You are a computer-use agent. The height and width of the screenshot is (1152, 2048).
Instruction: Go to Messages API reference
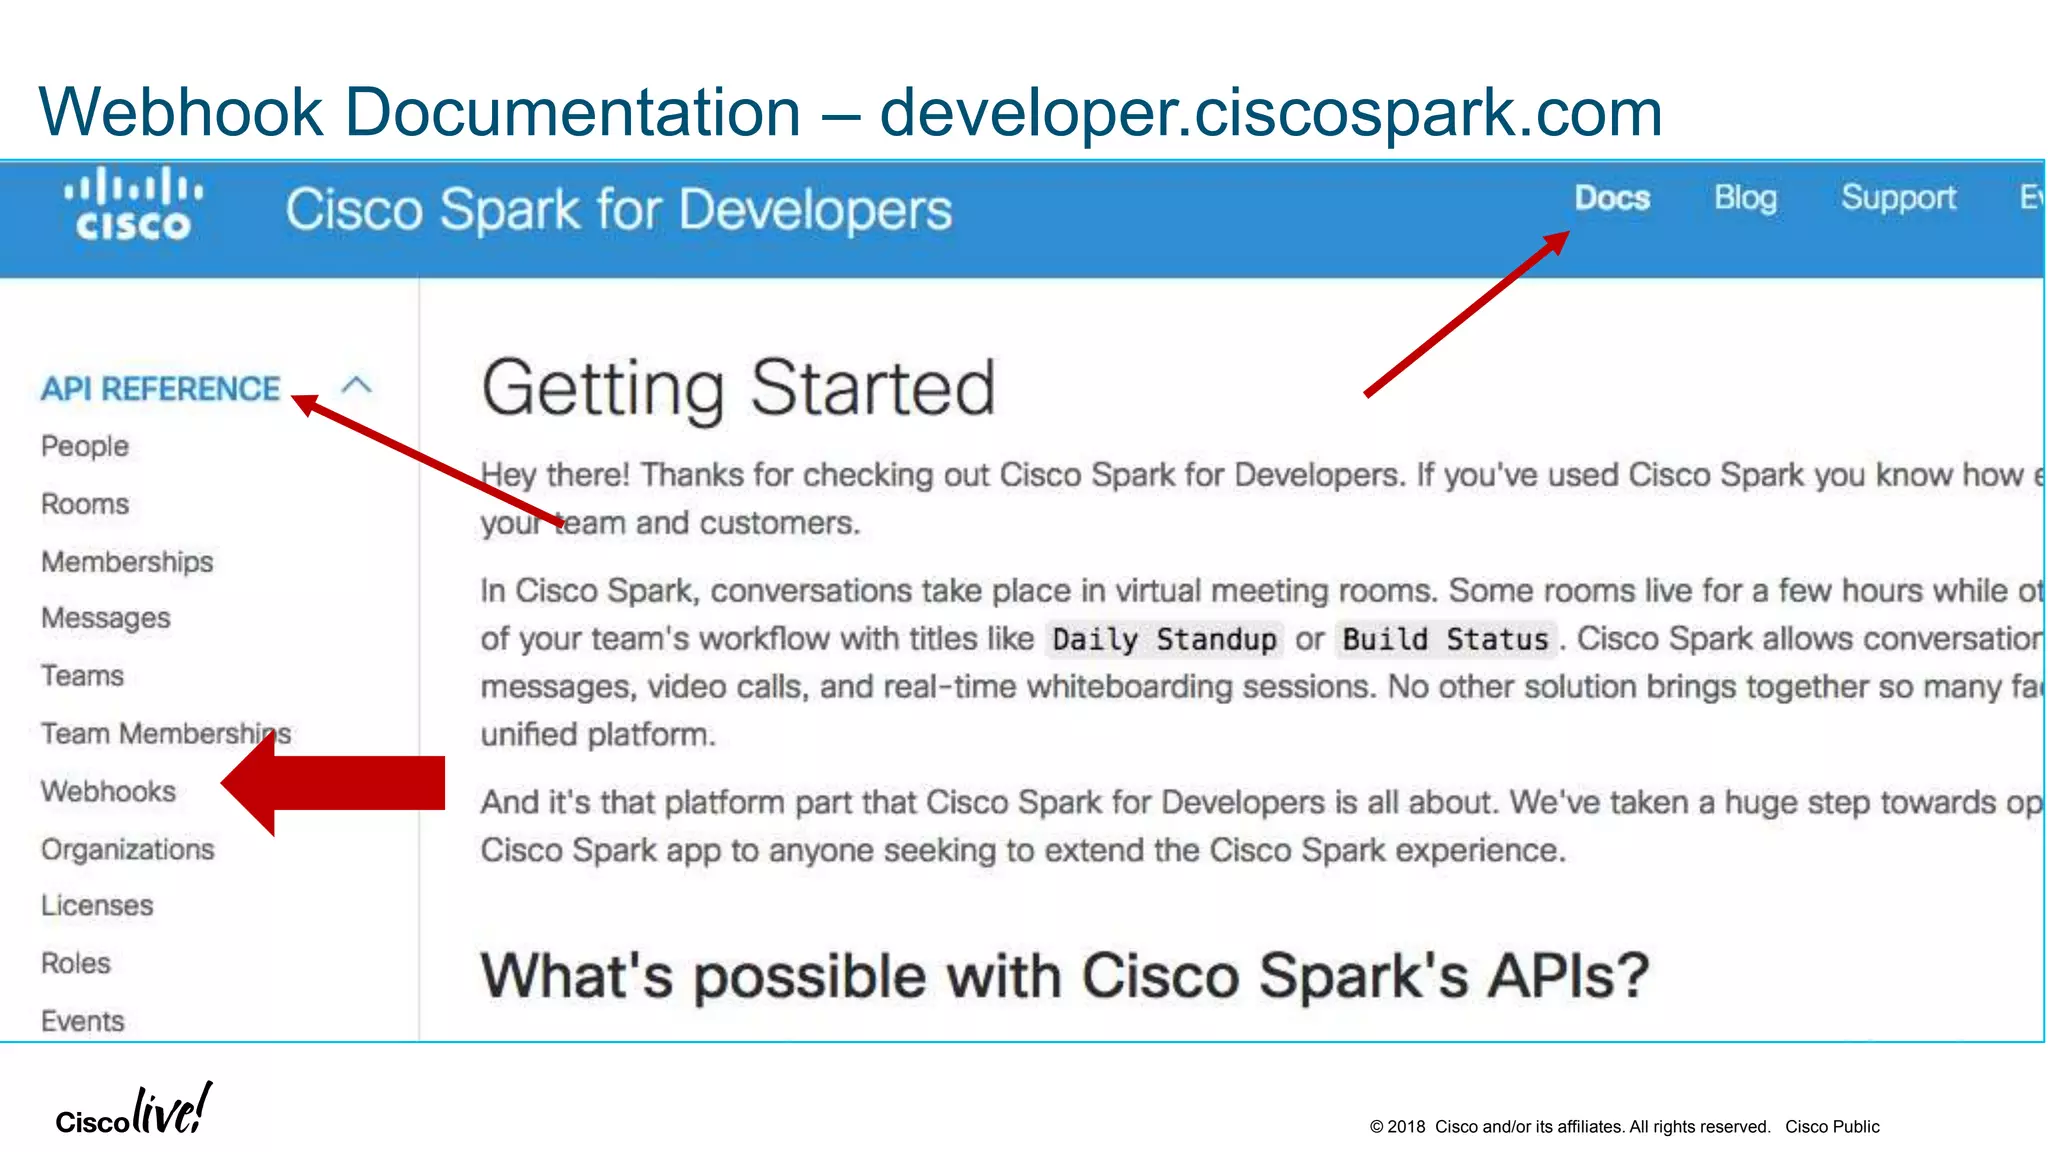click(106, 619)
